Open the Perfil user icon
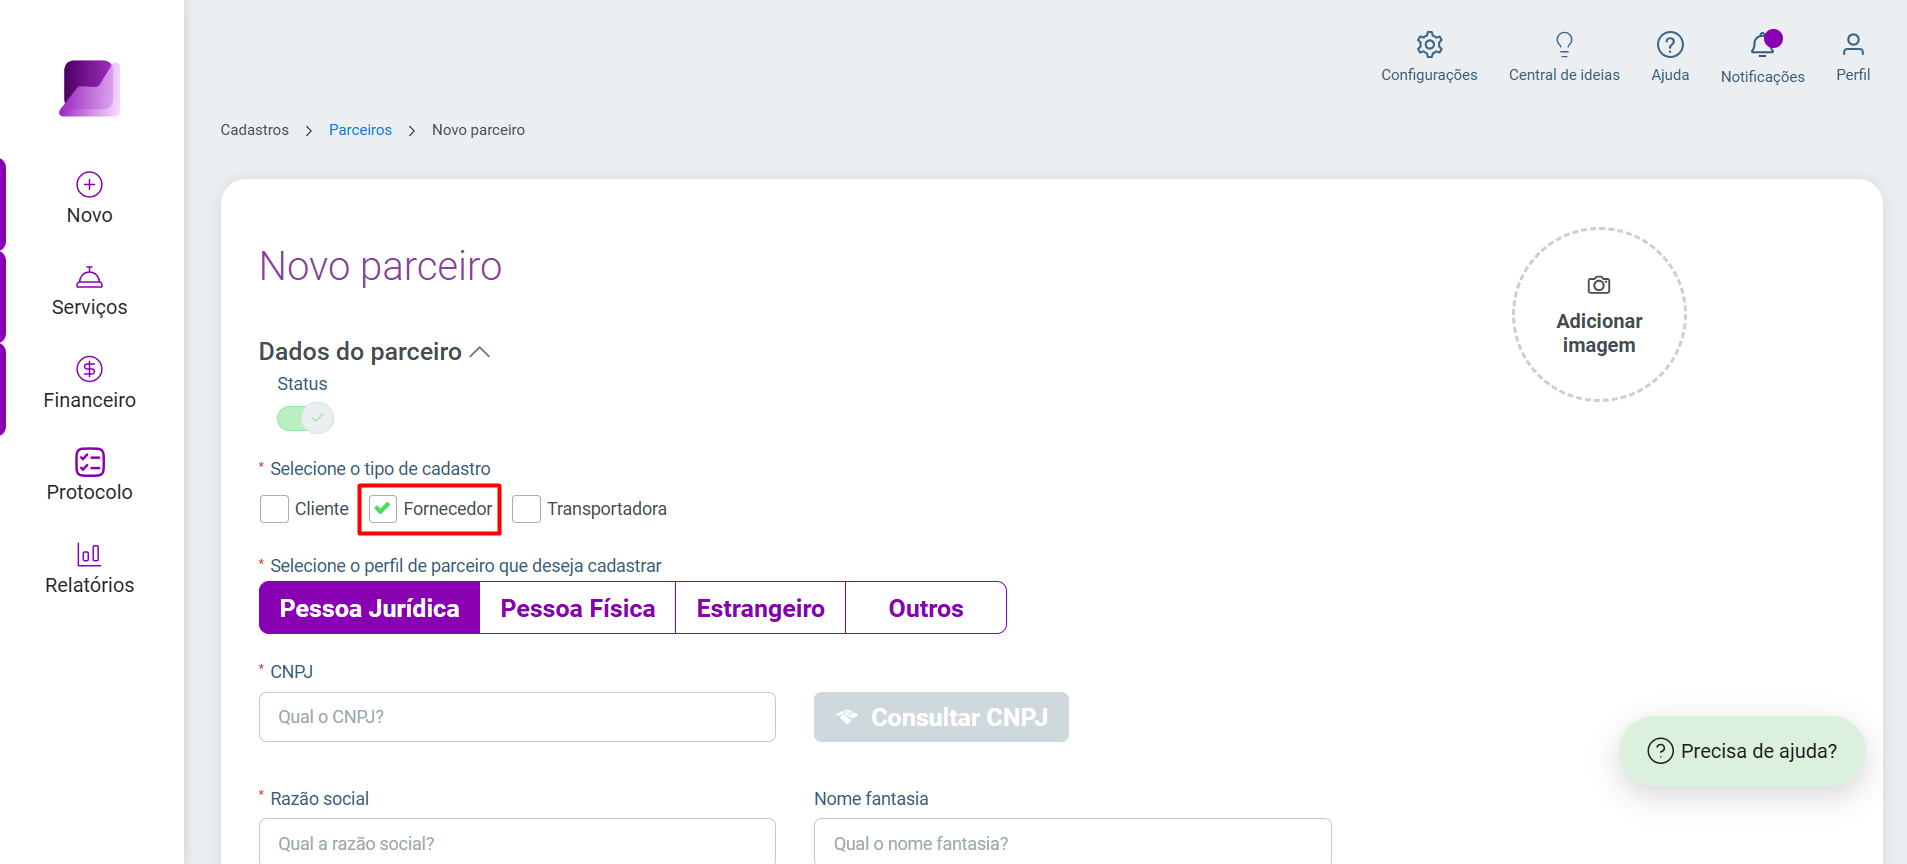The width and height of the screenshot is (1907, 864). point(1853,44)
